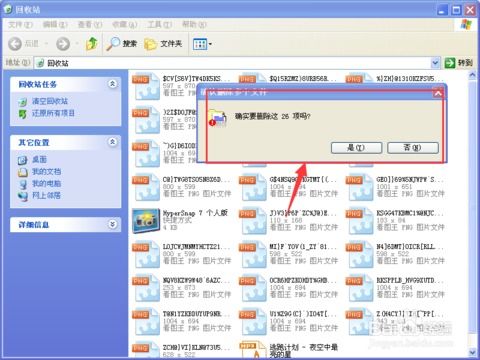Click the 转到 go button
Image resolution: width=480 pixels, height=360 pixels.
coord(459,63)
